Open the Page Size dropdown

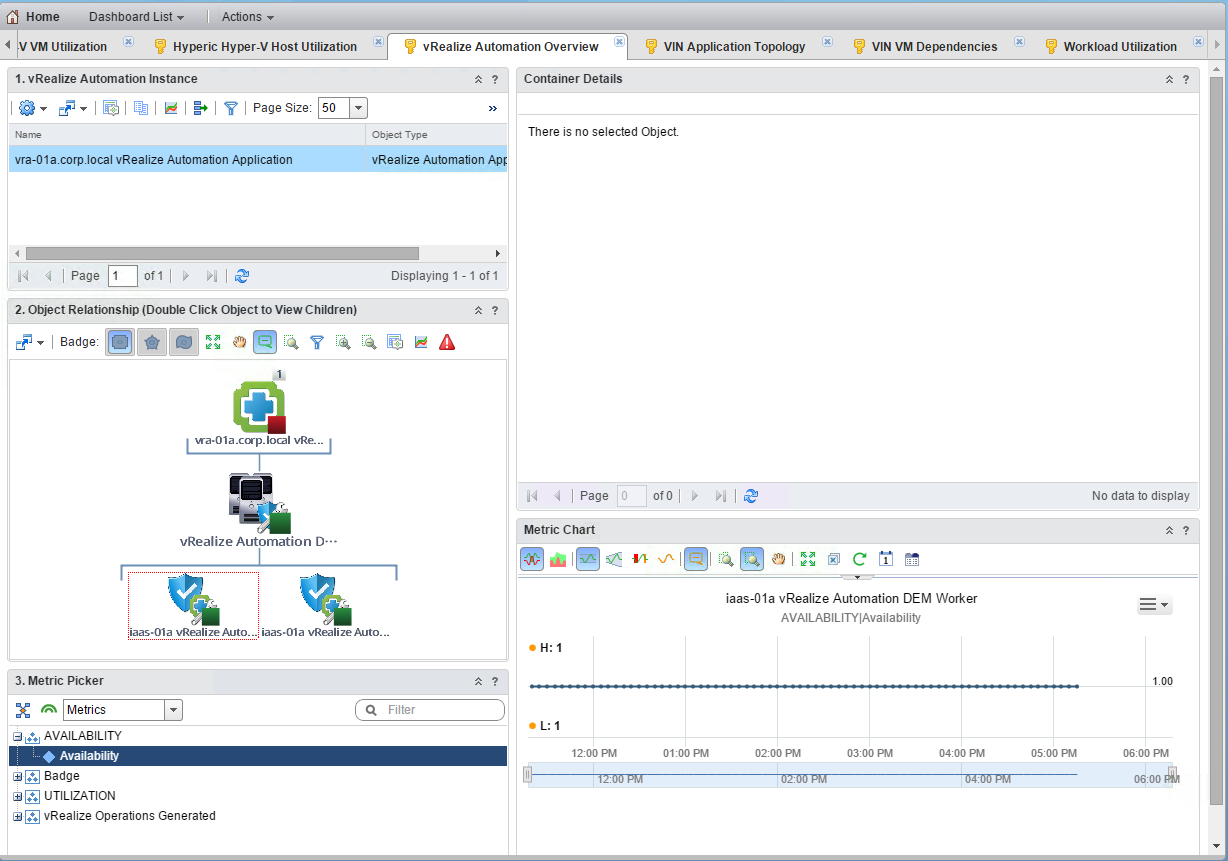coord(358,108)
